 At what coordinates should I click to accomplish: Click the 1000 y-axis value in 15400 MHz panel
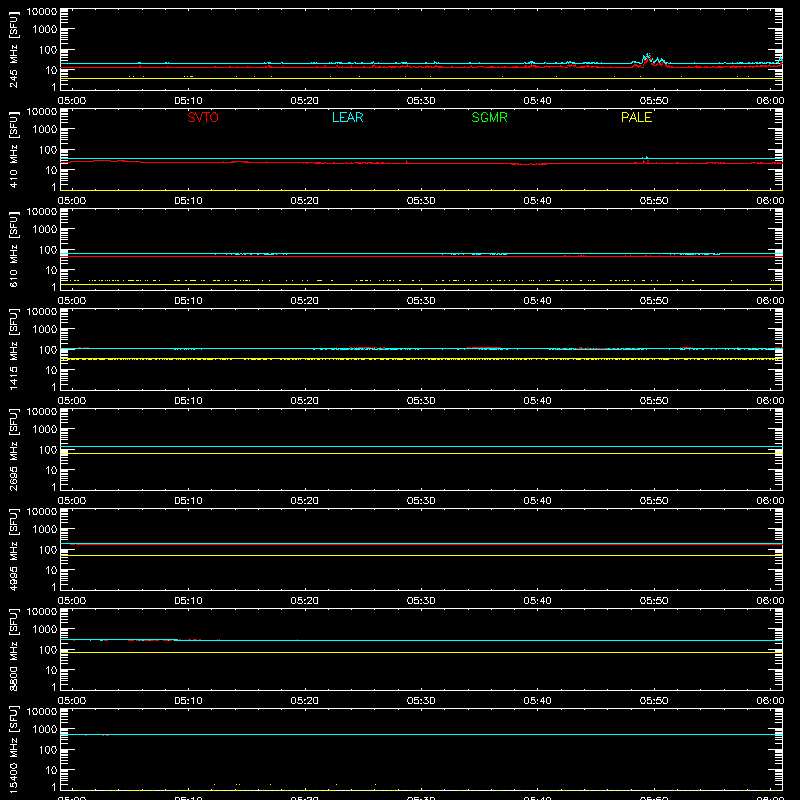pos(45,730)
